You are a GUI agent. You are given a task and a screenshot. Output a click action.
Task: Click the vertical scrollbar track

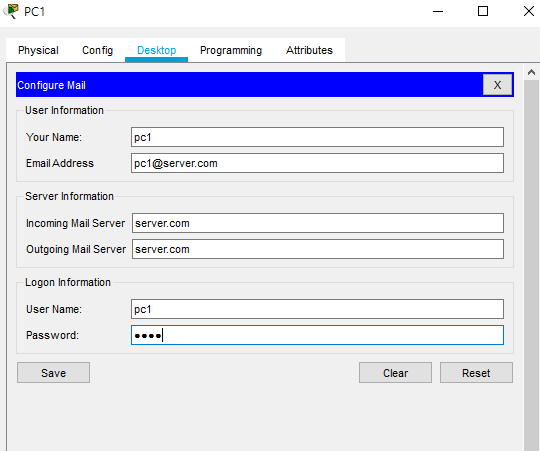[531, 265]
